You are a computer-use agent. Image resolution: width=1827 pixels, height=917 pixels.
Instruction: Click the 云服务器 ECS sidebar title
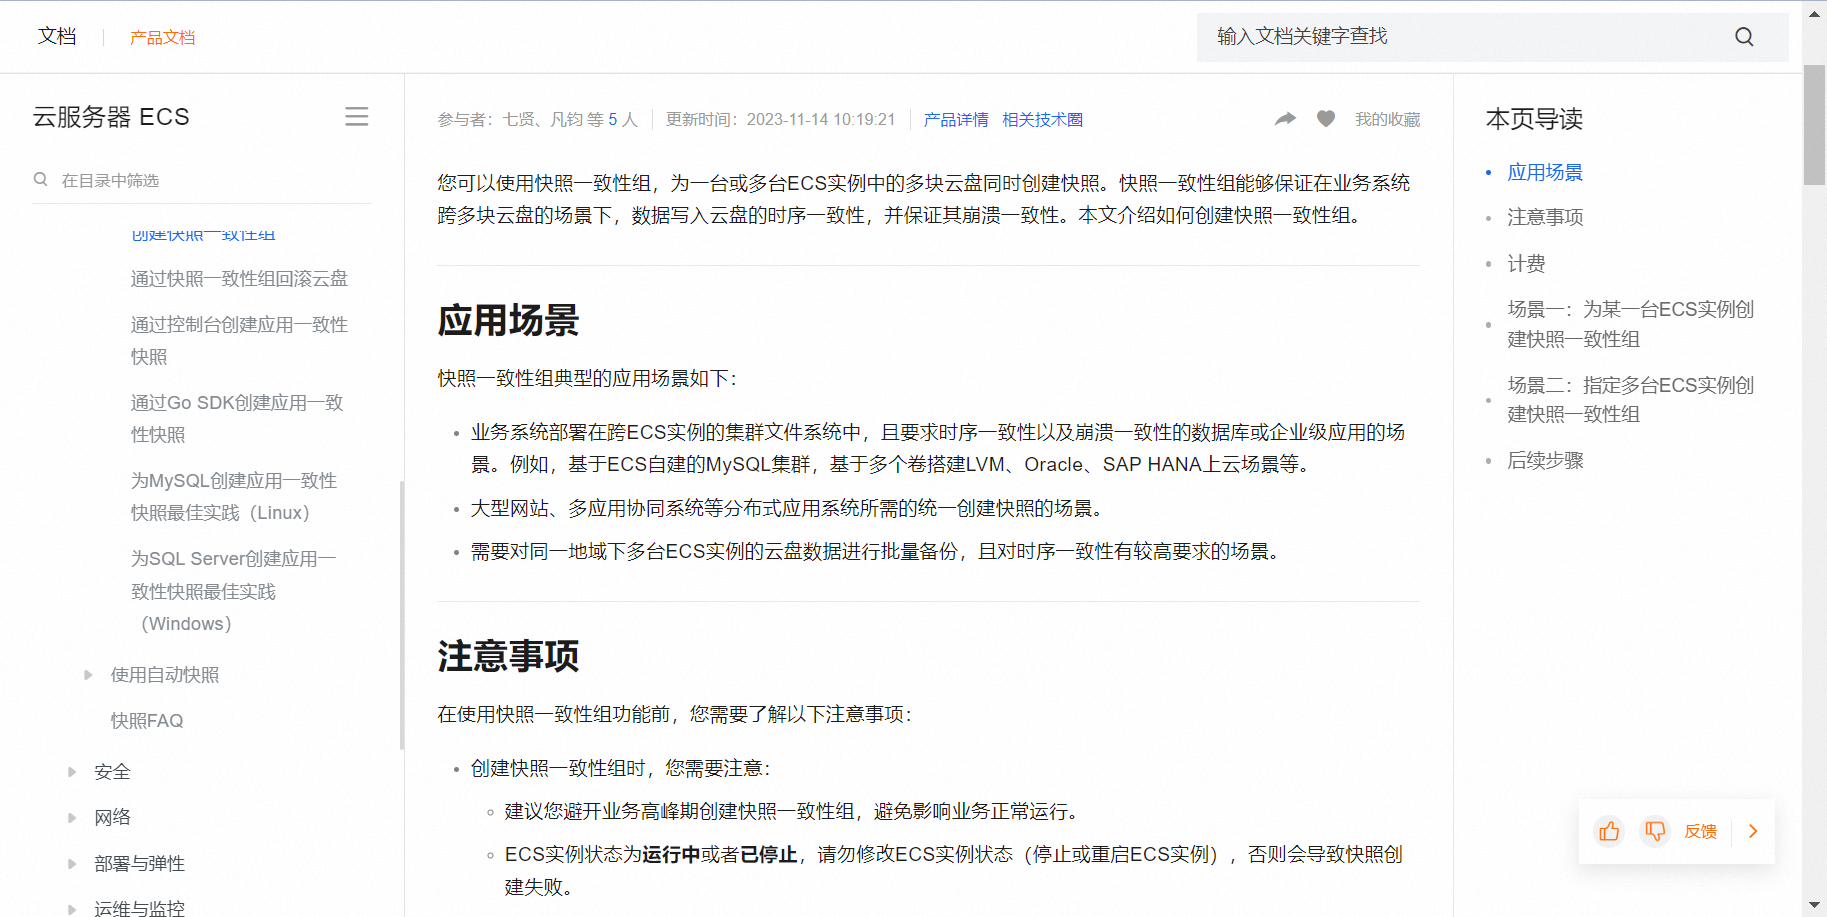[111, 117]
